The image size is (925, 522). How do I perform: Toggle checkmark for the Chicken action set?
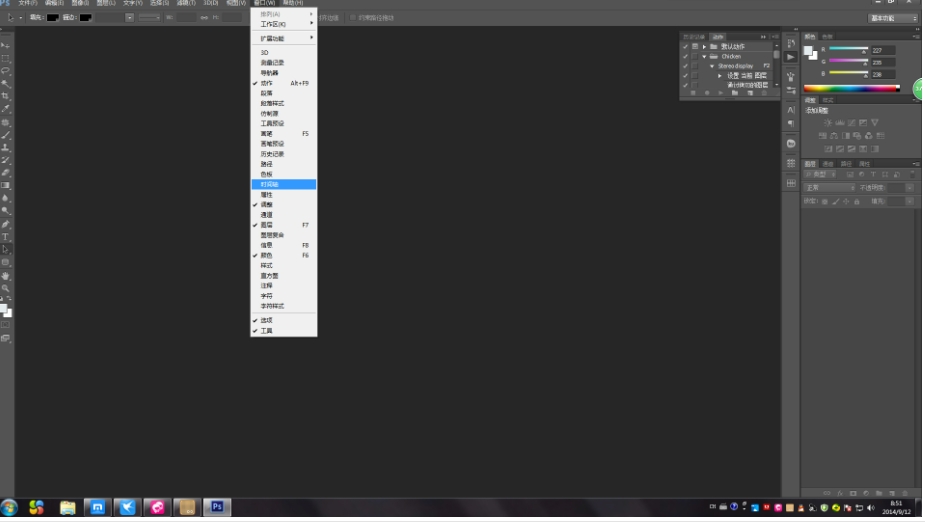tap(685, 56)
